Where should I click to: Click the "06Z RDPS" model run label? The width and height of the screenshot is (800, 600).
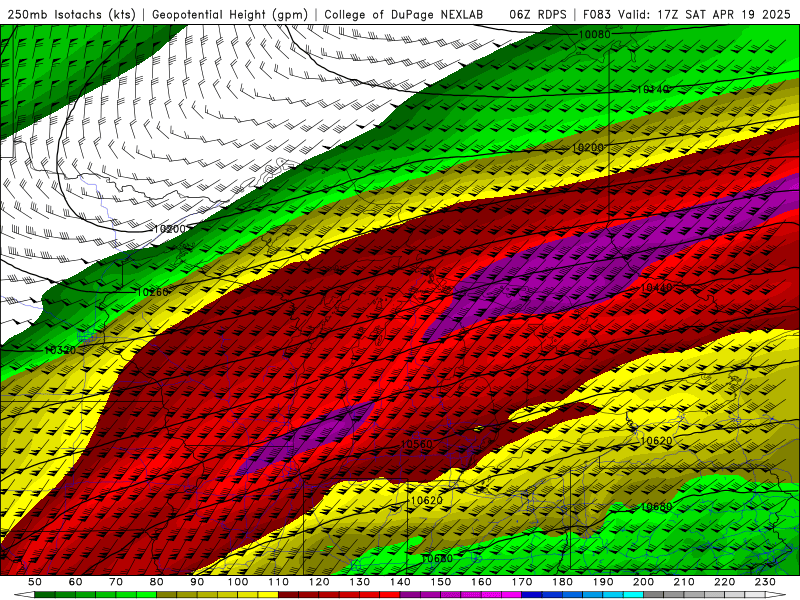538,15
